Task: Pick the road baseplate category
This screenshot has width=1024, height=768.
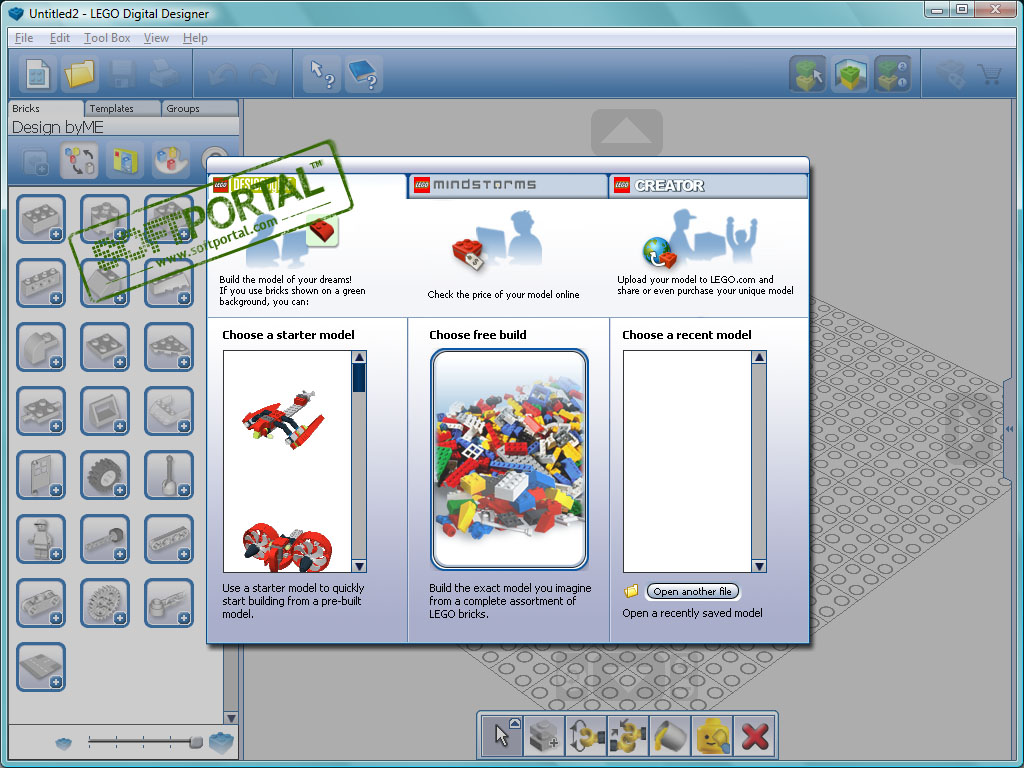Action: 40,667
